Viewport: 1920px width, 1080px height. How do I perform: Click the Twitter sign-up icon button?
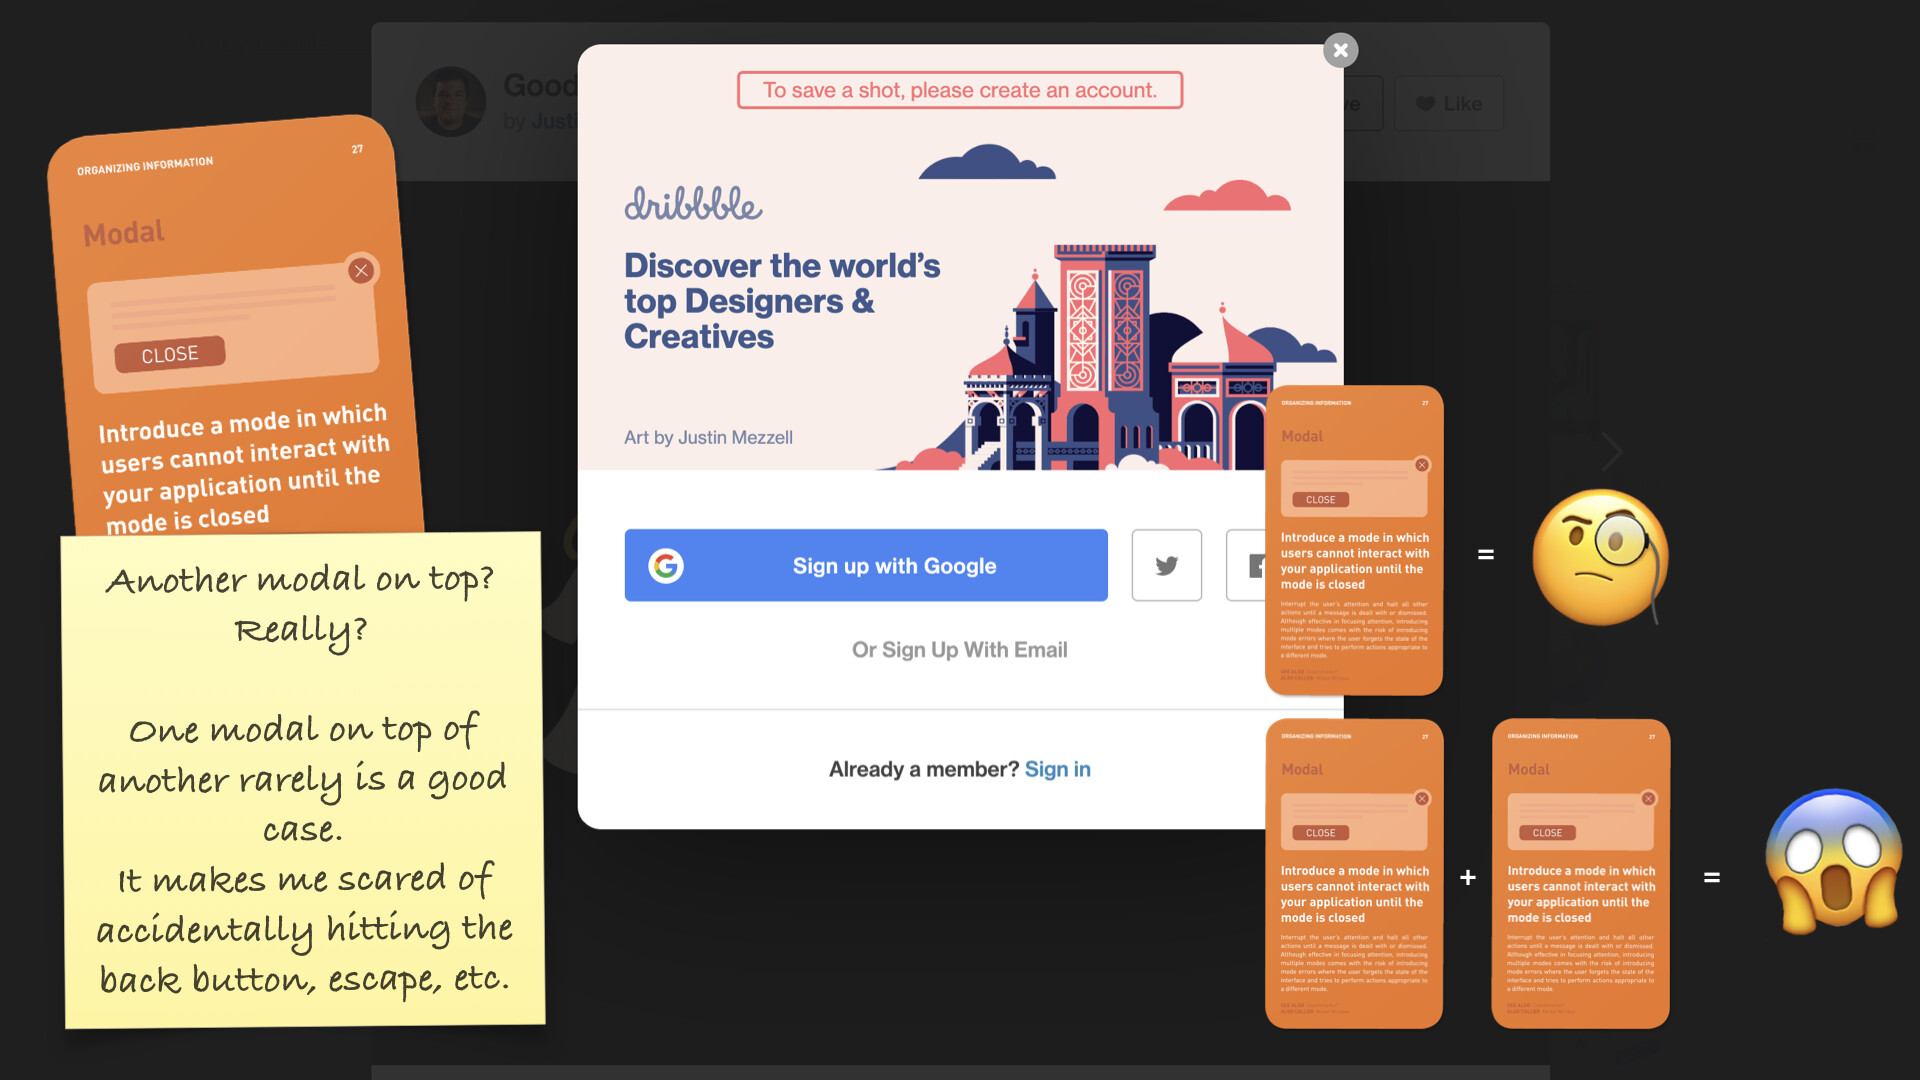[1166, 565]
